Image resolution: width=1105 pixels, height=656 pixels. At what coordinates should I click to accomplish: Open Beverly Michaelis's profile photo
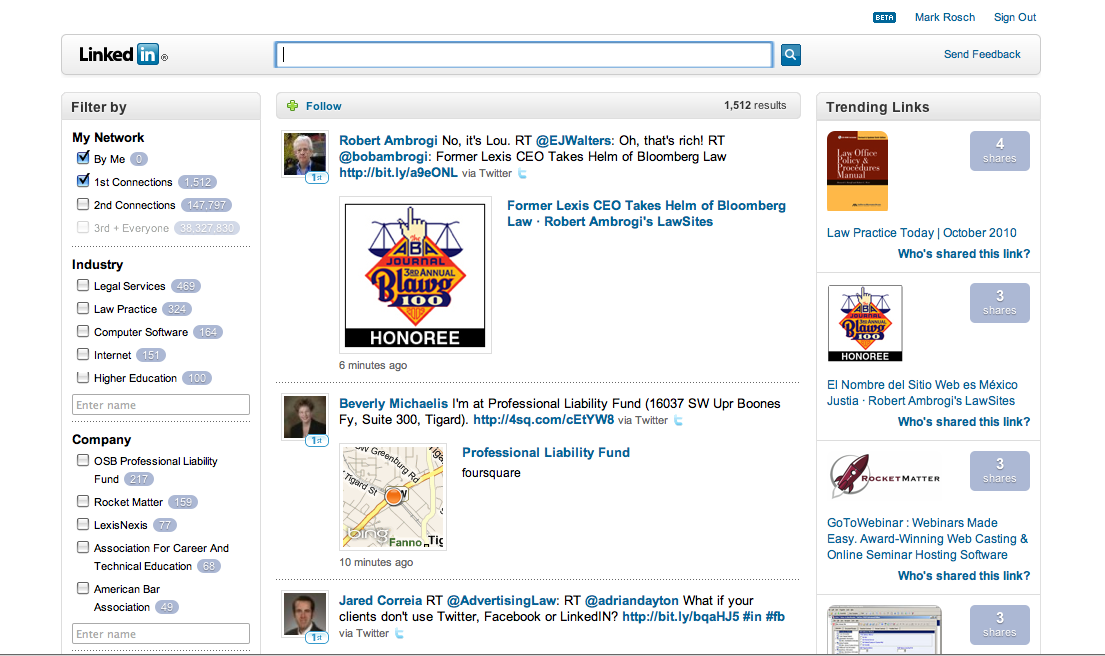pos(304,416)
